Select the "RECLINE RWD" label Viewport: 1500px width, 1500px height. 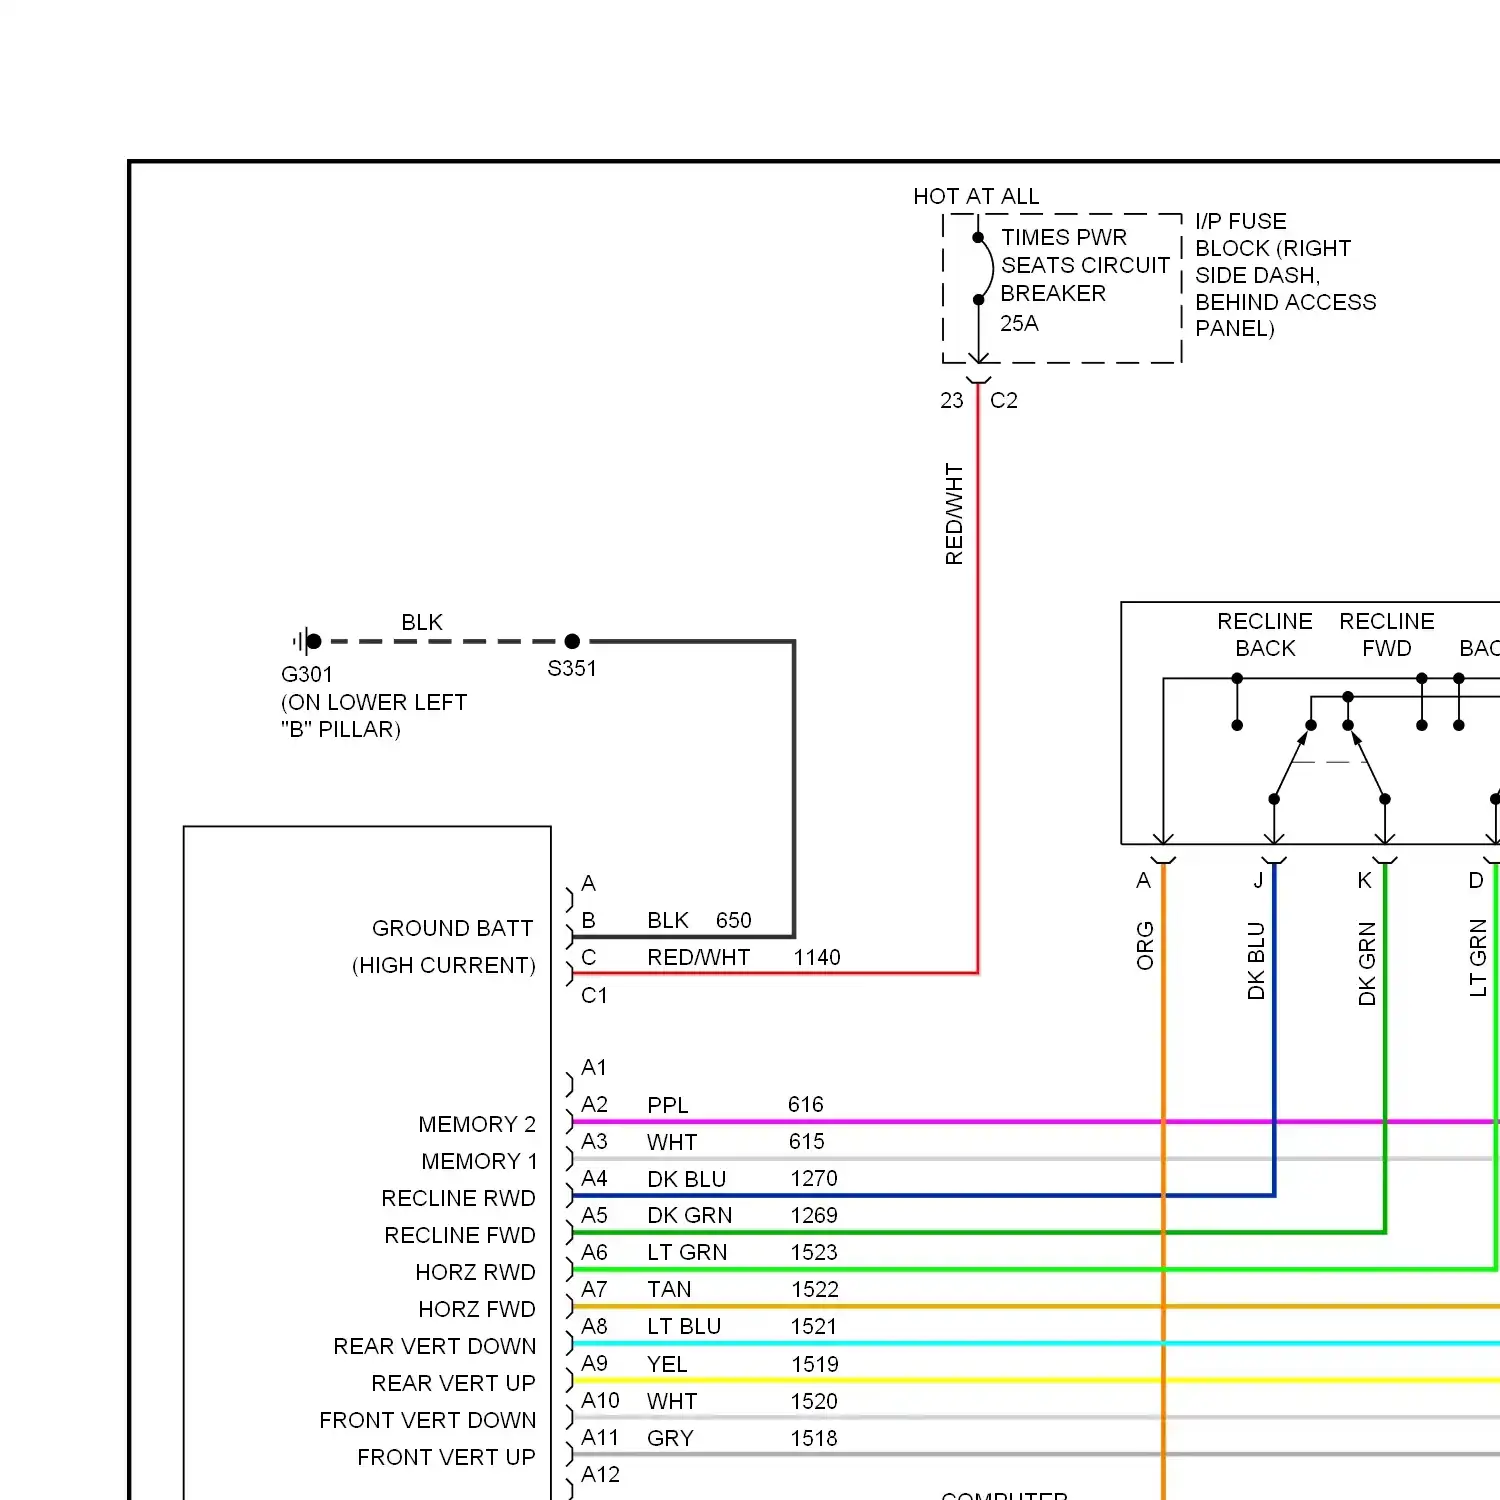click(x=459, y=1198)
